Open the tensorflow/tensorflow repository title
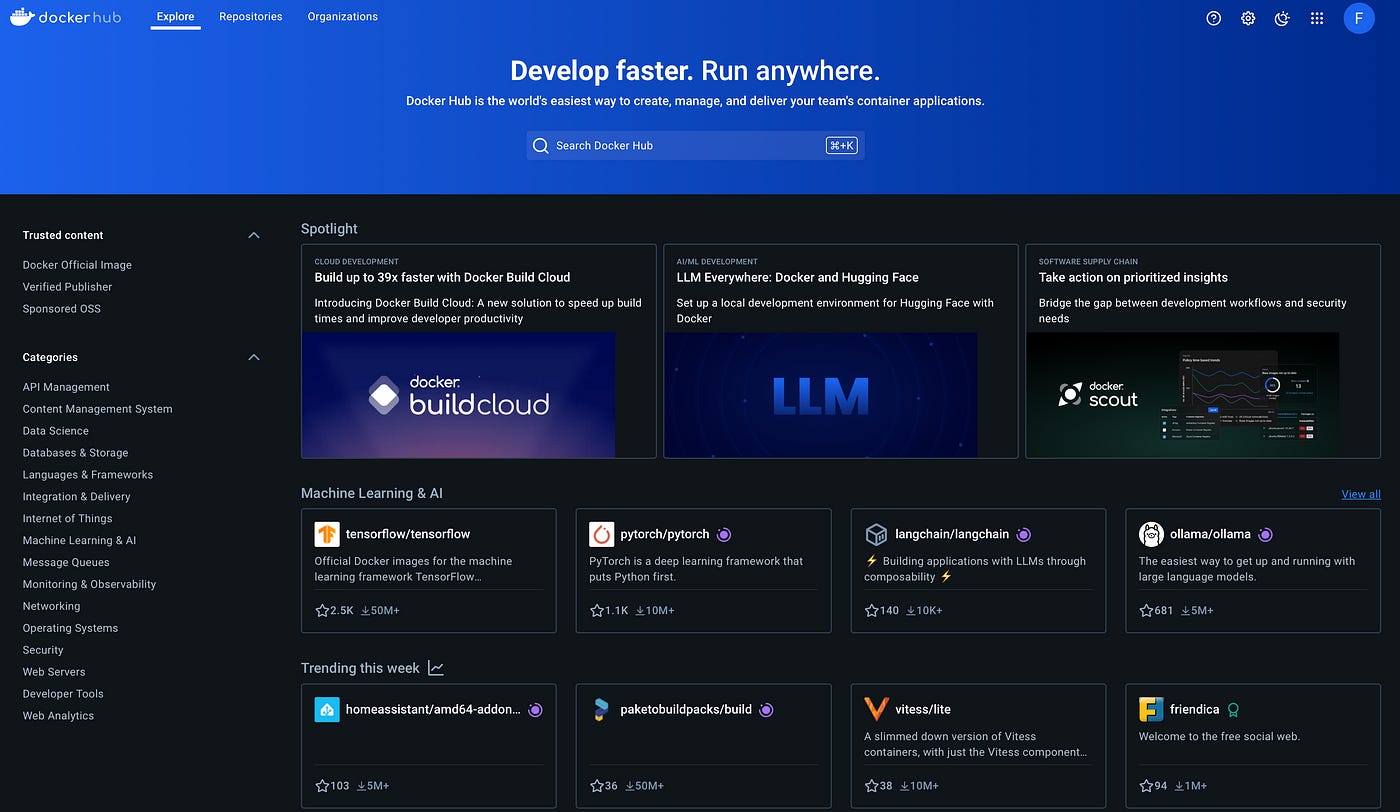Viewport: 1400px width, 812px height. (408, 534)
